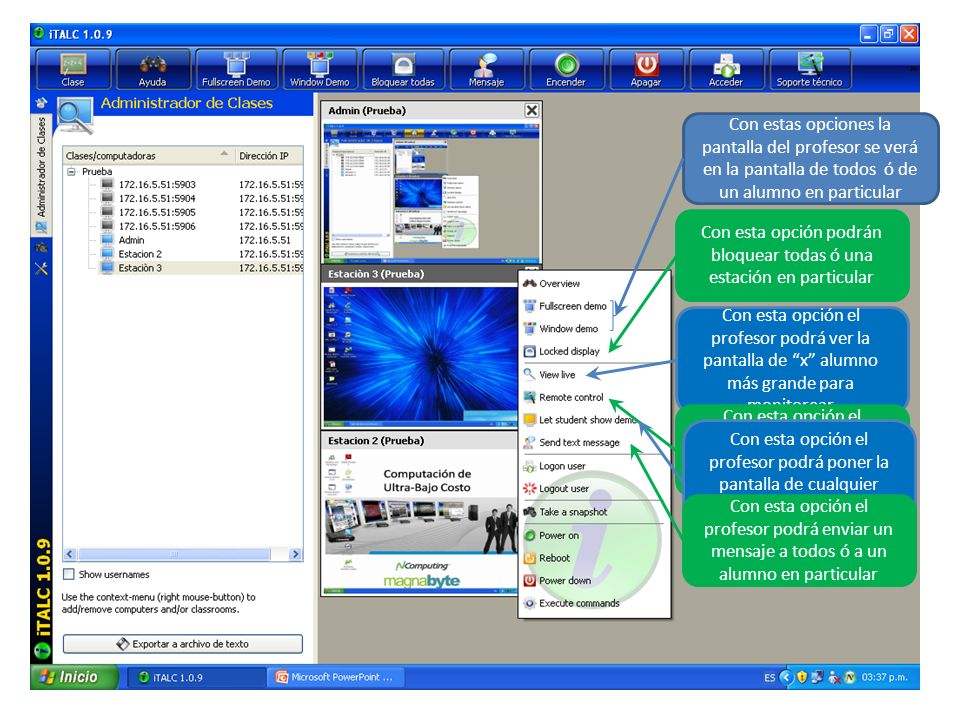Image resolution: width=960 pixels, height=720 pixels.
Task: Start Window Demo from toolbar
Action: pyautogui.click(x=320, y=70)
